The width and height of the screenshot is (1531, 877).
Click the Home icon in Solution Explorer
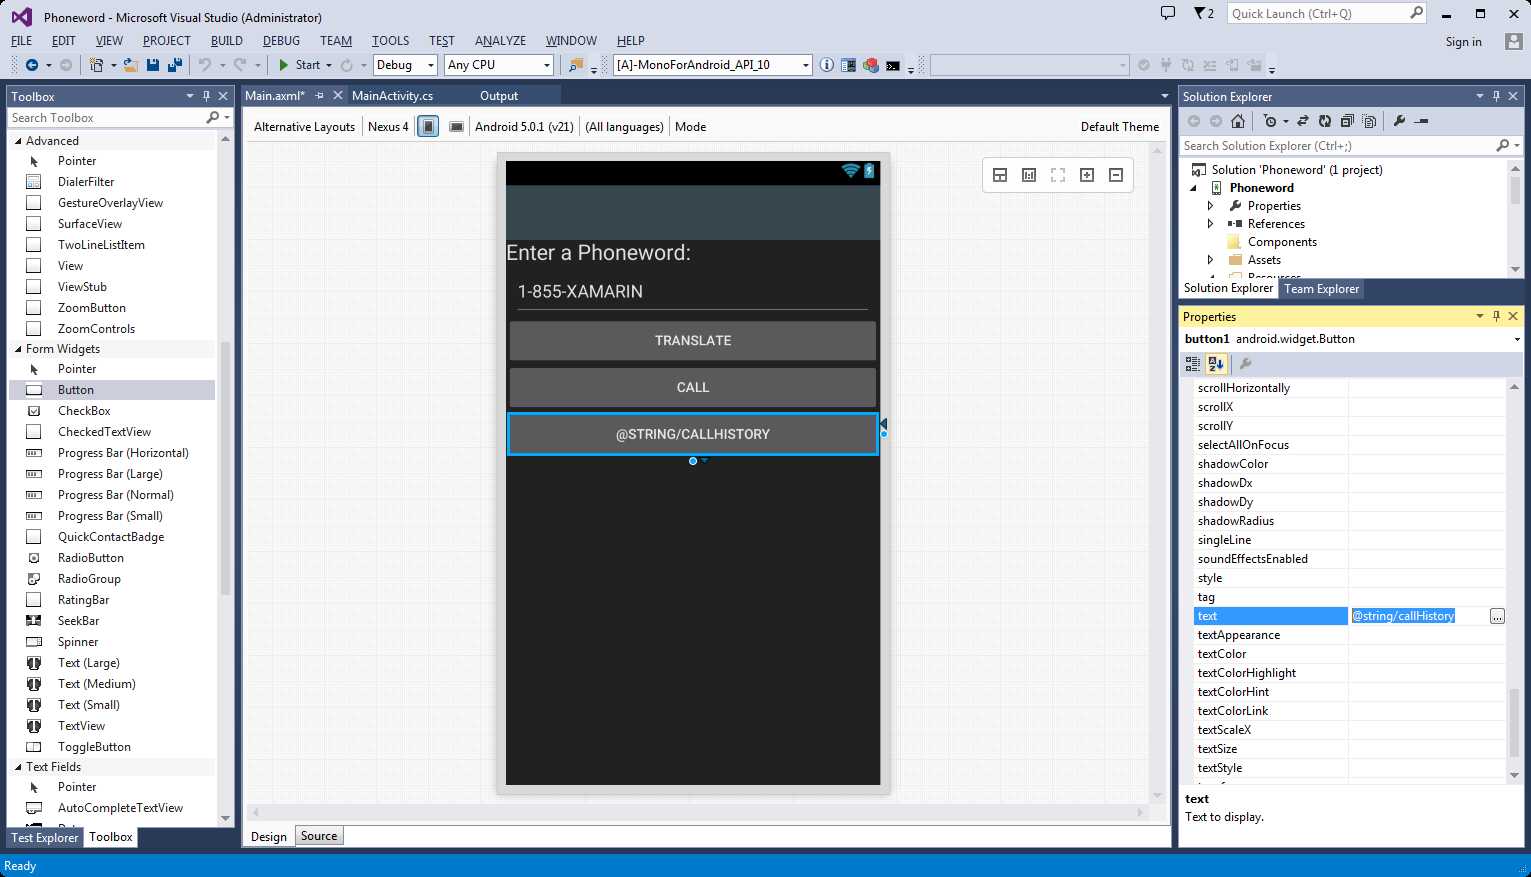tap(1238, 121)
